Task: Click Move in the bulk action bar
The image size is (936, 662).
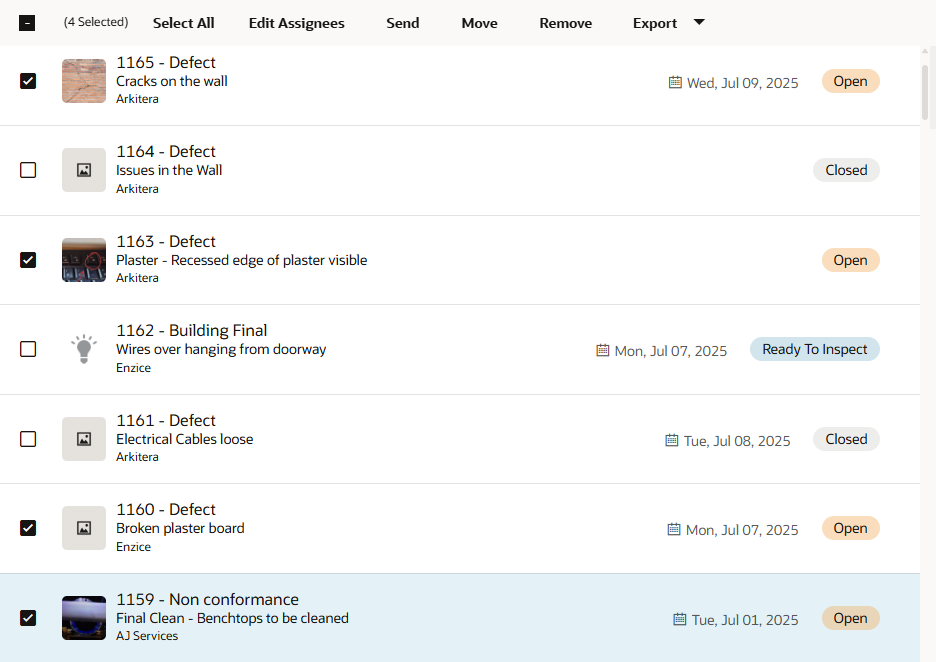Action: tap(479, 23)
